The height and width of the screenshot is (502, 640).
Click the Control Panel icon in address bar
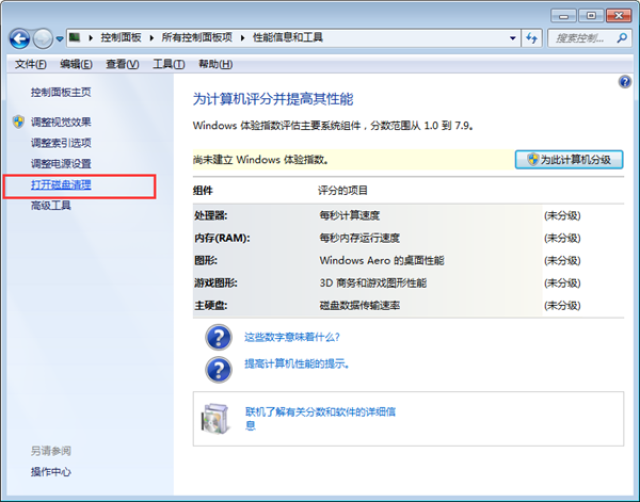coord(74,38)
